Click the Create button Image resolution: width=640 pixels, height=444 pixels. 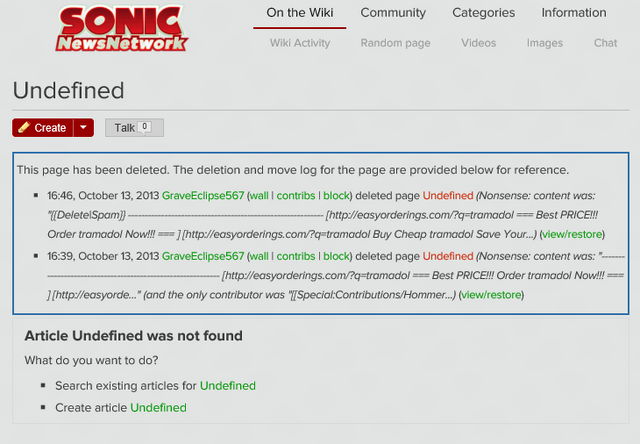(x=43, y=127)
